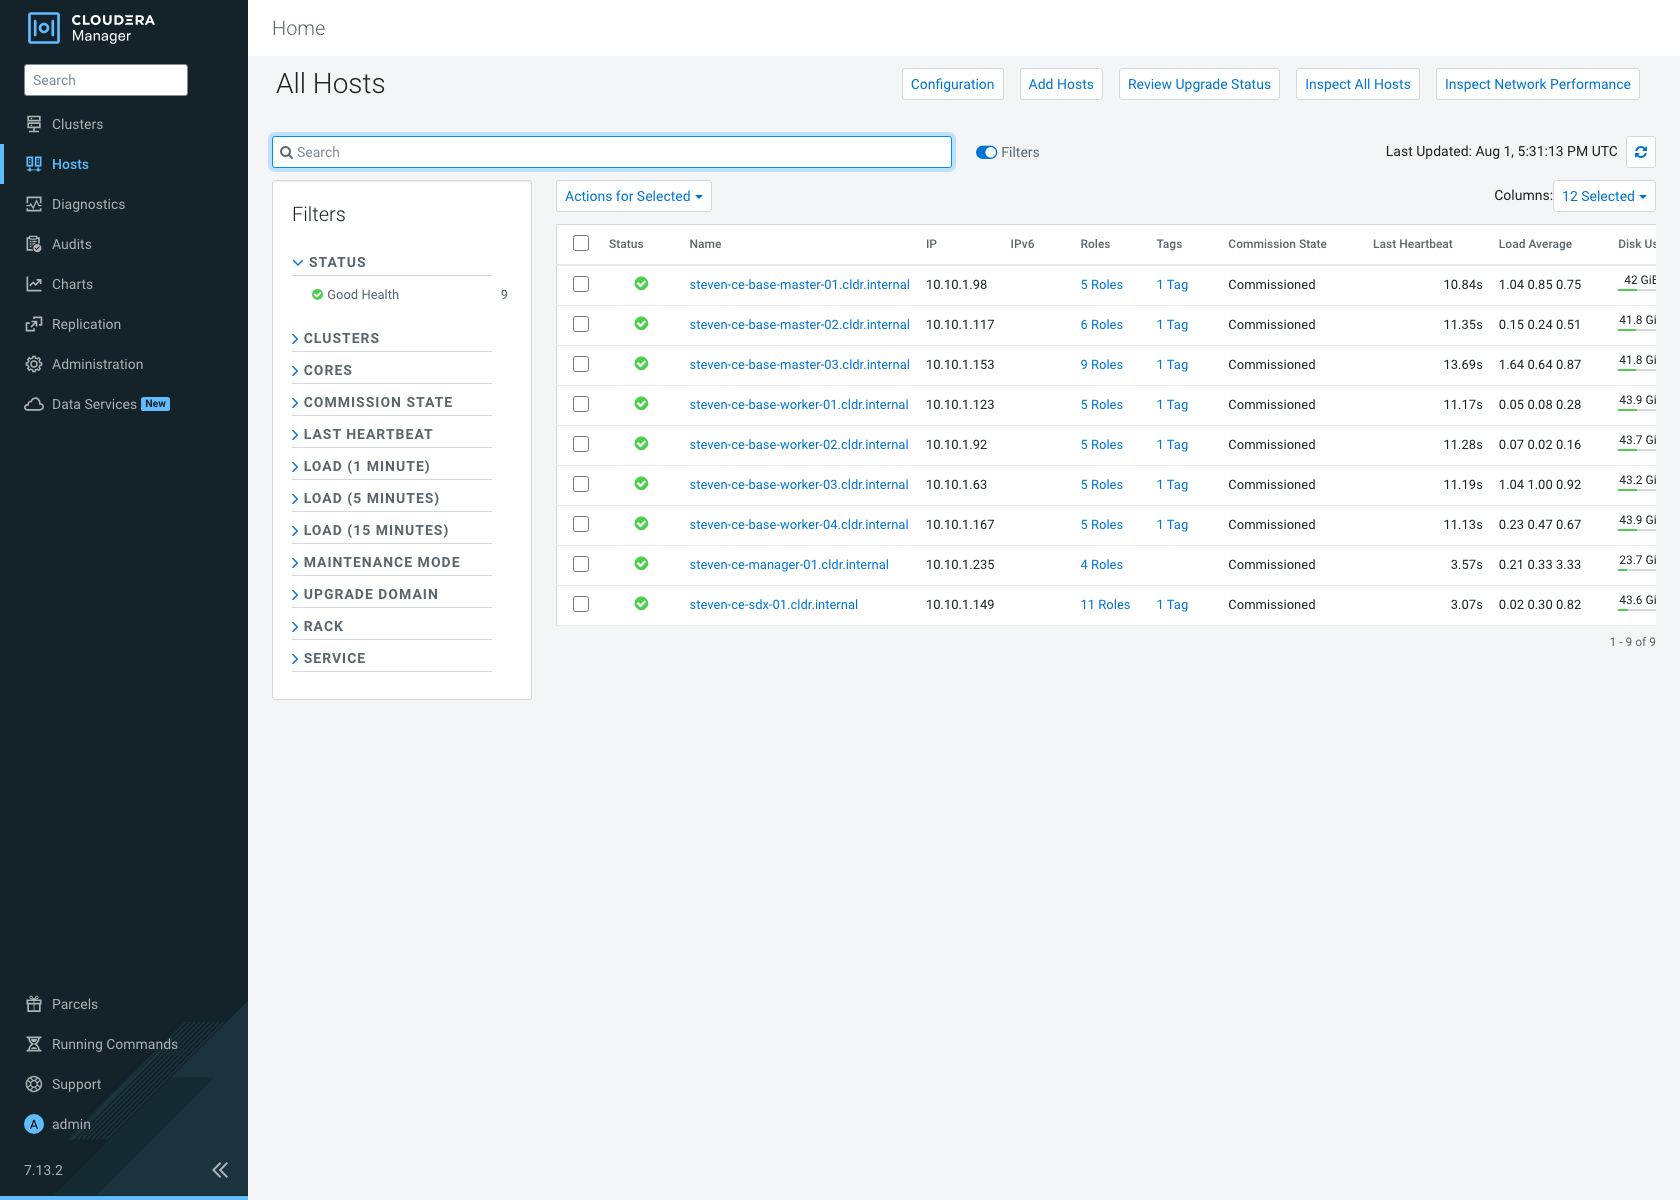Click good health icon for master-02 host
This screenshot has width=1680, height=1200.
(x=641, y=324)
